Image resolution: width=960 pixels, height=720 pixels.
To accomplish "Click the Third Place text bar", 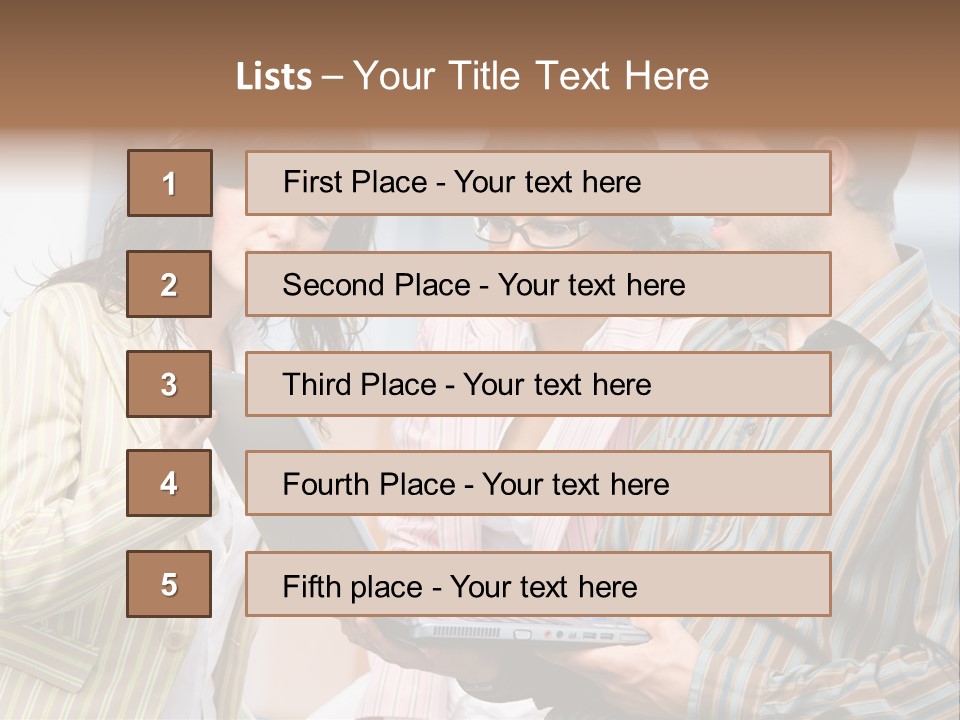I will (538, 384).
